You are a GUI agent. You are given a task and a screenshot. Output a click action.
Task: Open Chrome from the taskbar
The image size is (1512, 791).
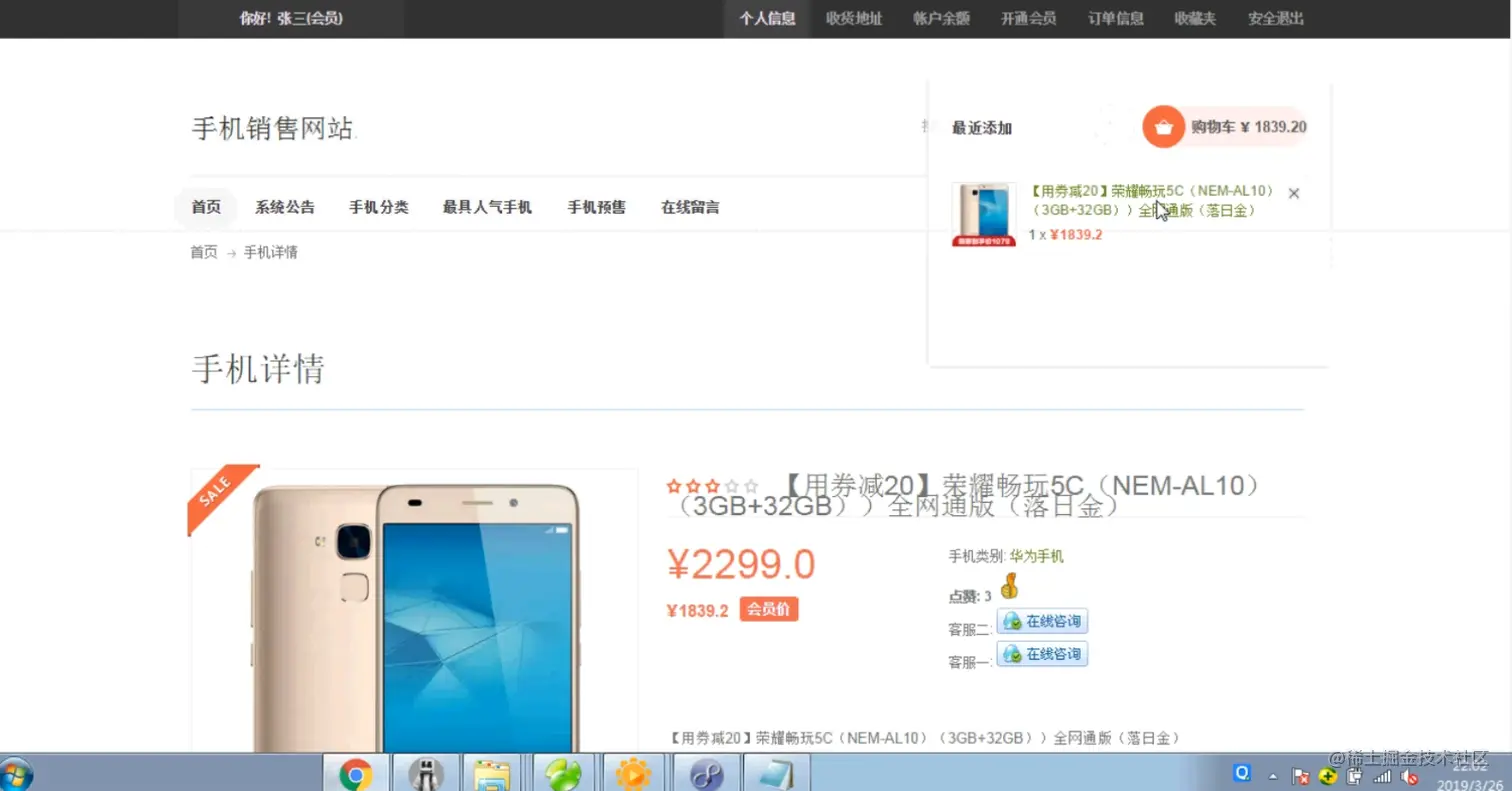point(356,774)
